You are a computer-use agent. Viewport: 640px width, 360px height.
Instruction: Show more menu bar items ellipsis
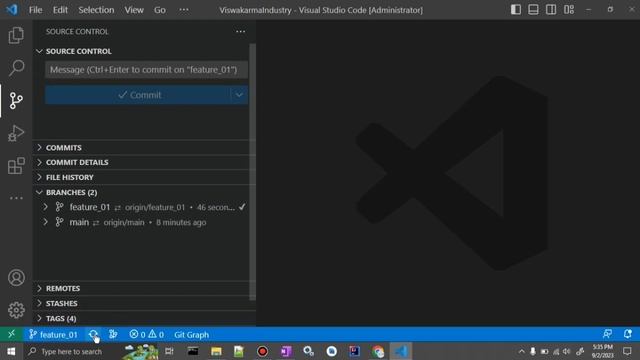pyautogui.click(x=184, y=10)
